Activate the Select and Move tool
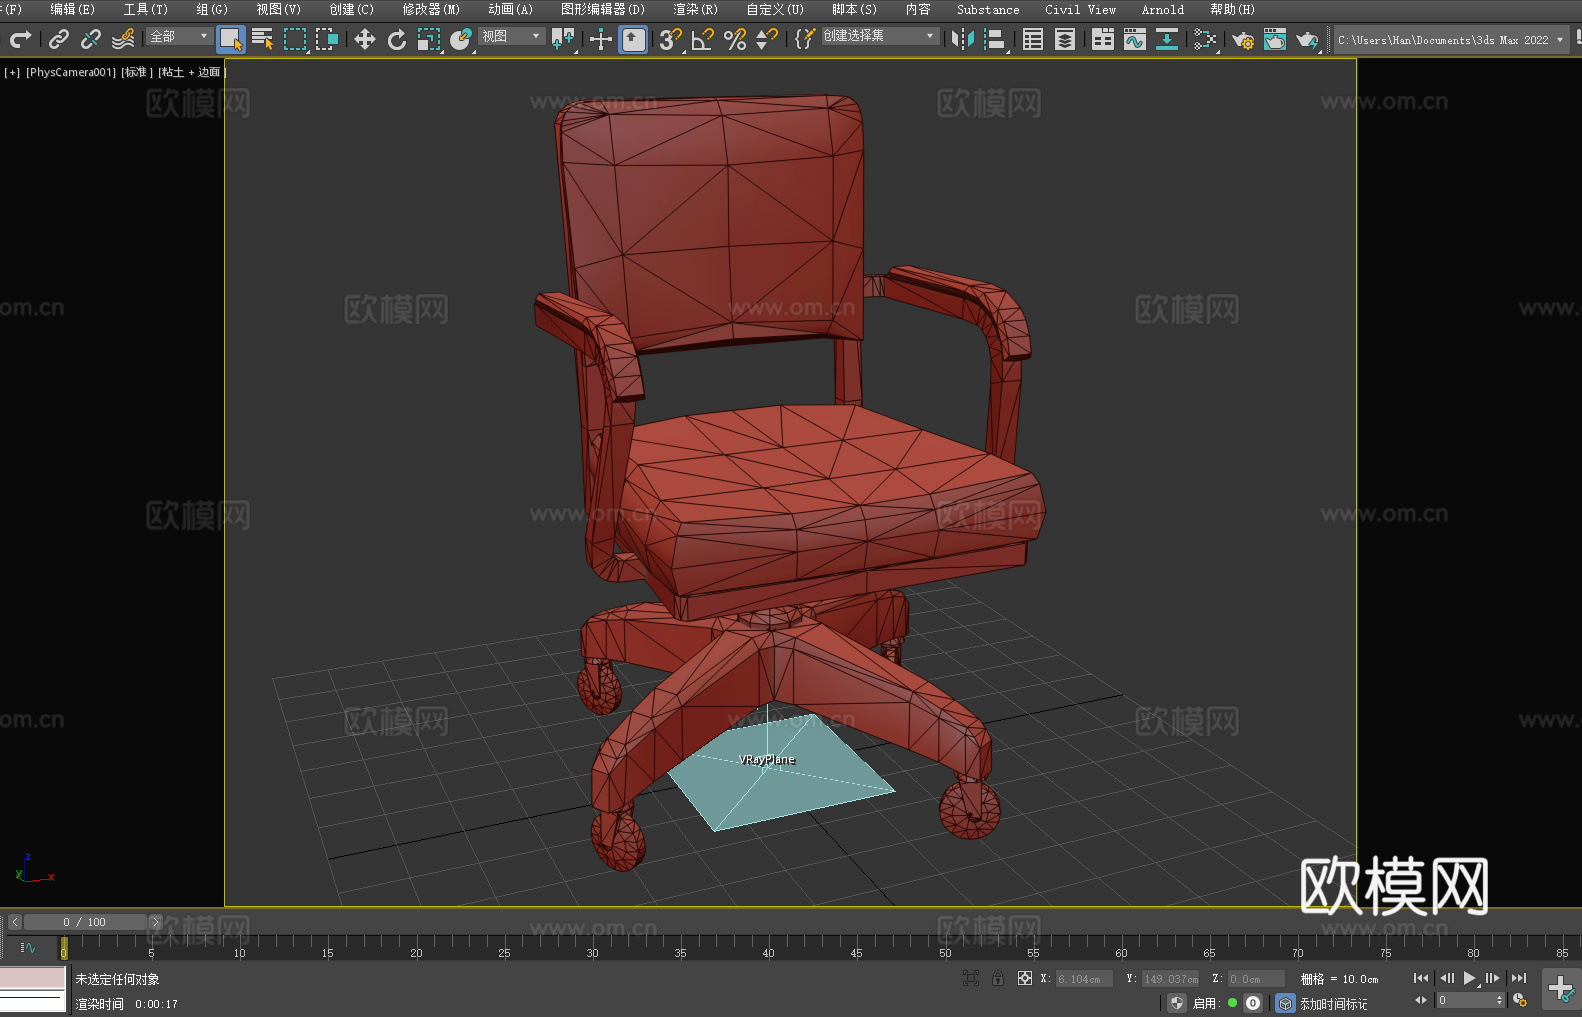The image size is (1582, 1017). pos(365,39)
